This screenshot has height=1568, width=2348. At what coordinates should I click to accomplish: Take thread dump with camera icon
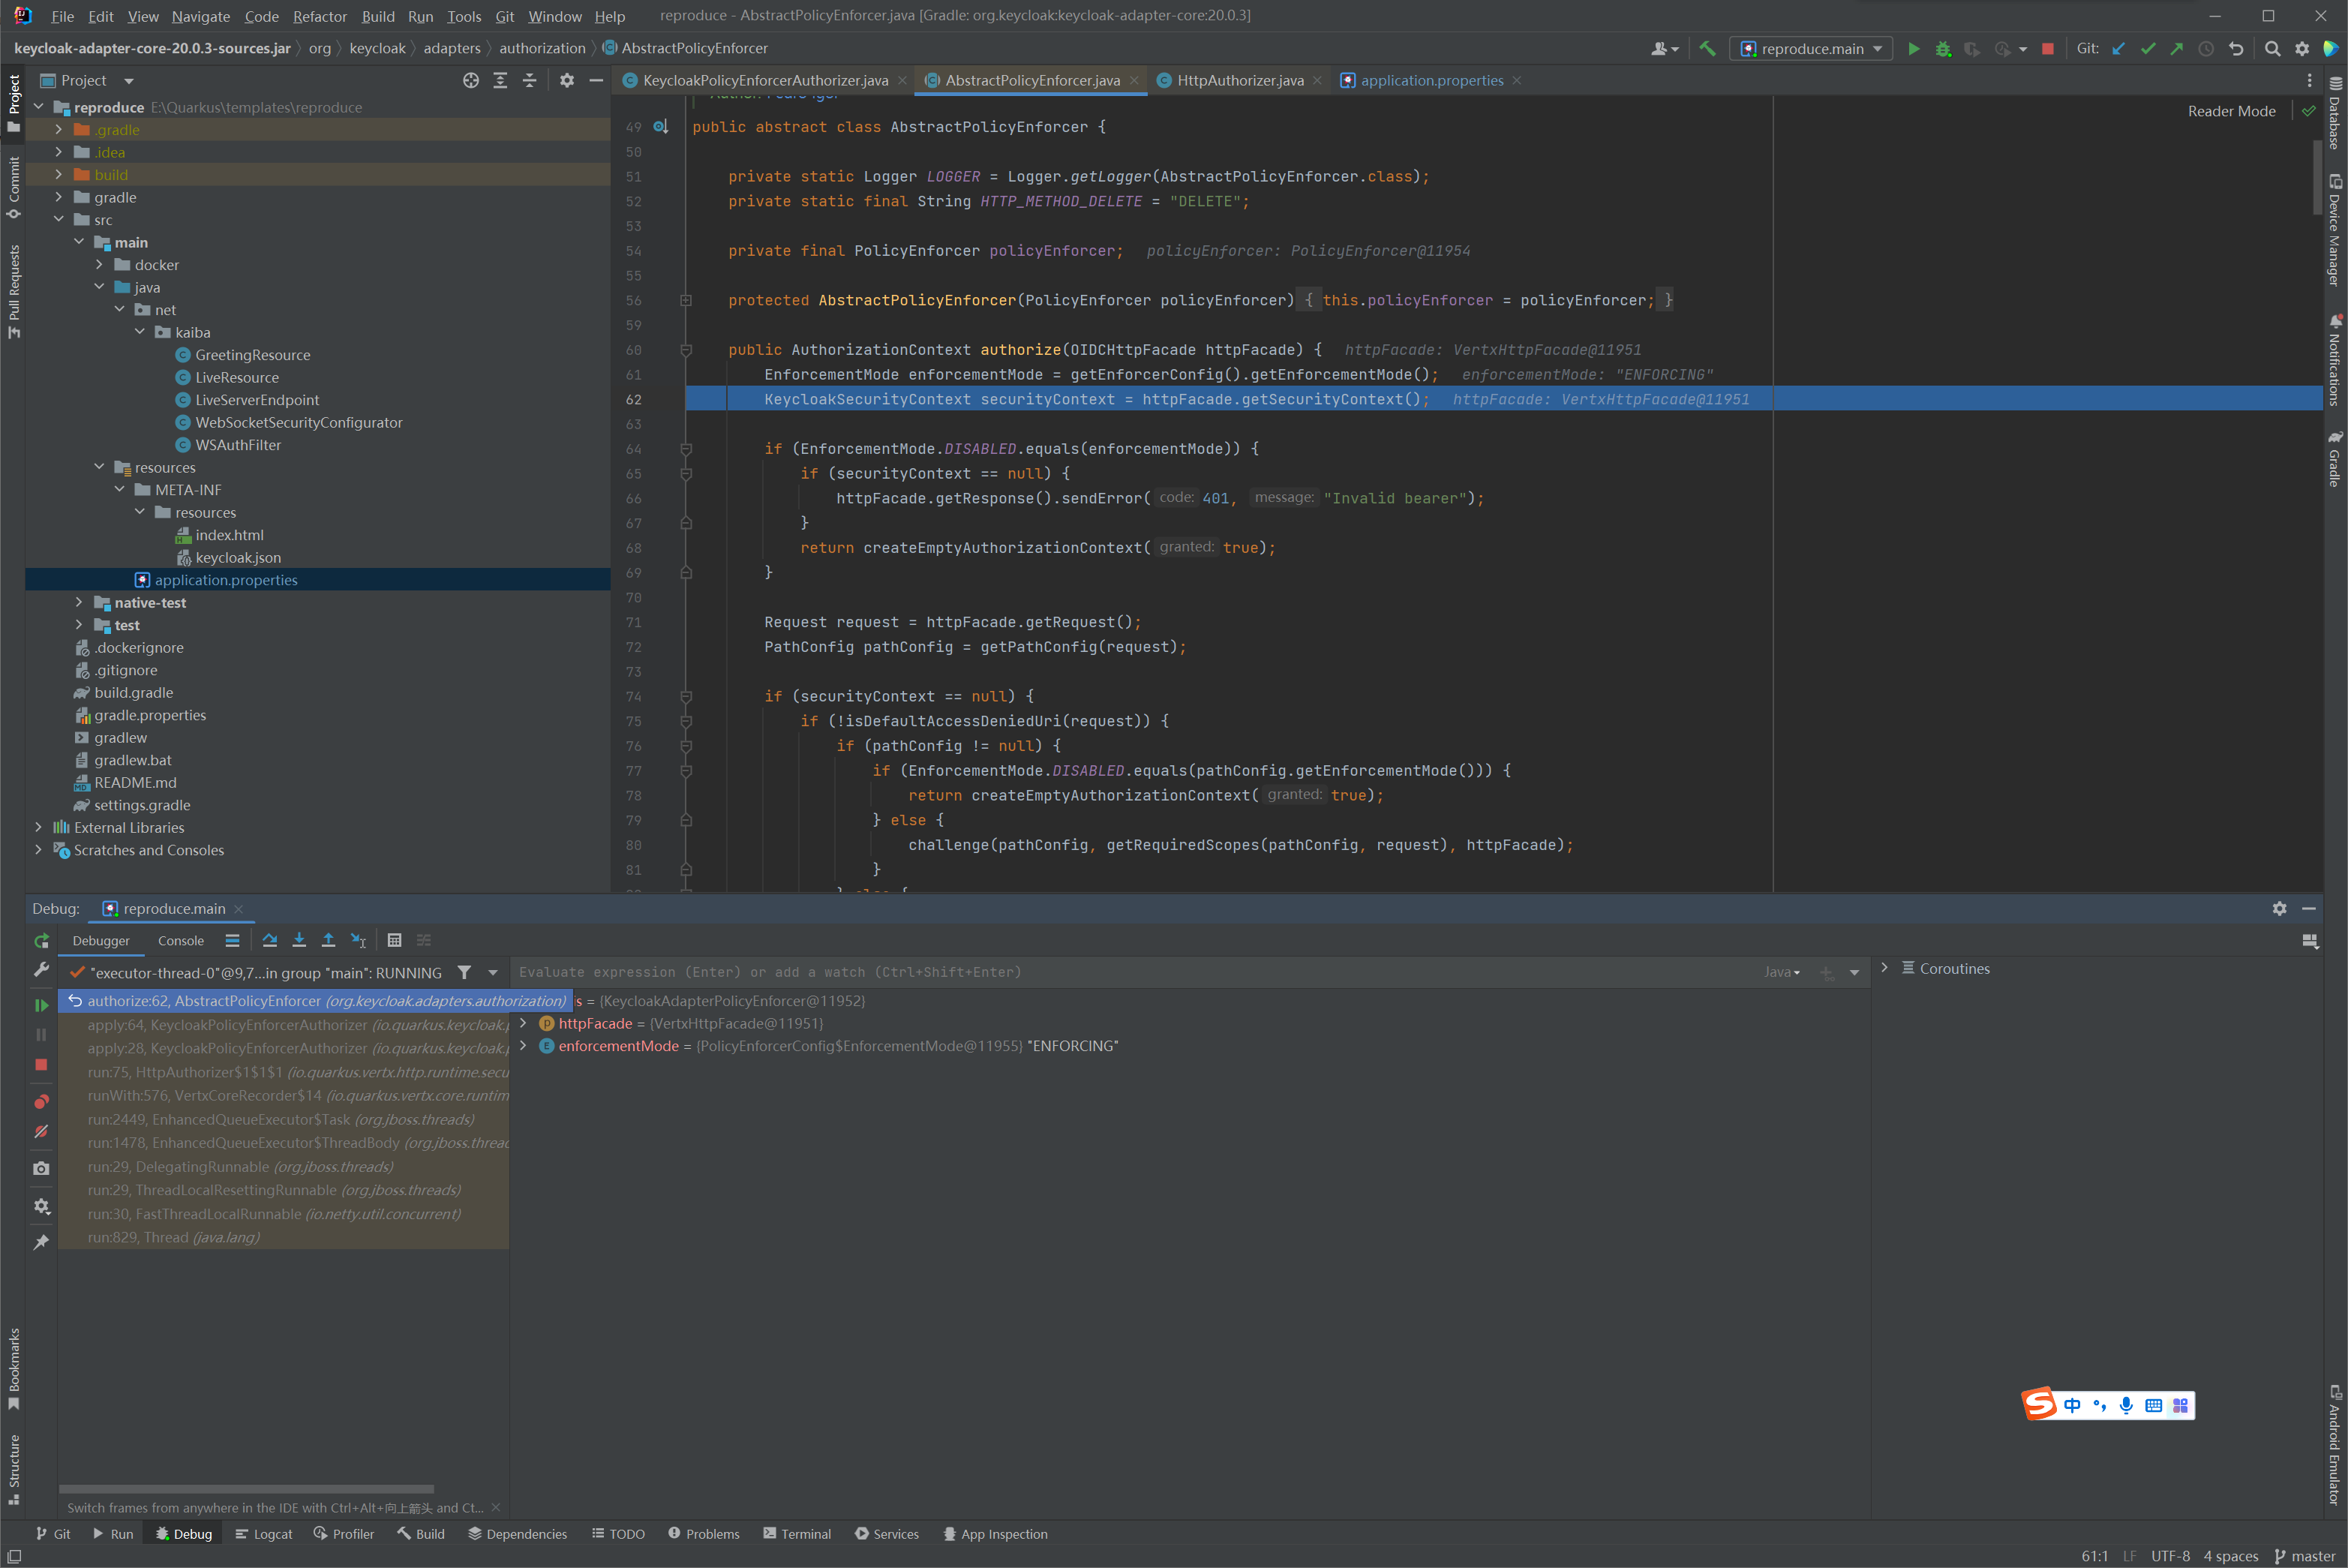pos(41,1168)
